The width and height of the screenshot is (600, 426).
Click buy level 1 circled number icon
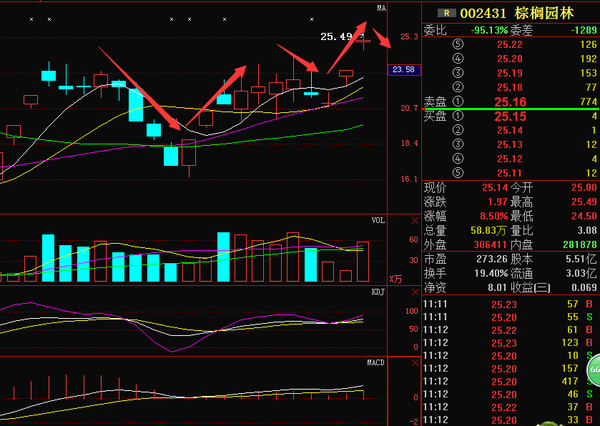(x=458, y=117)
